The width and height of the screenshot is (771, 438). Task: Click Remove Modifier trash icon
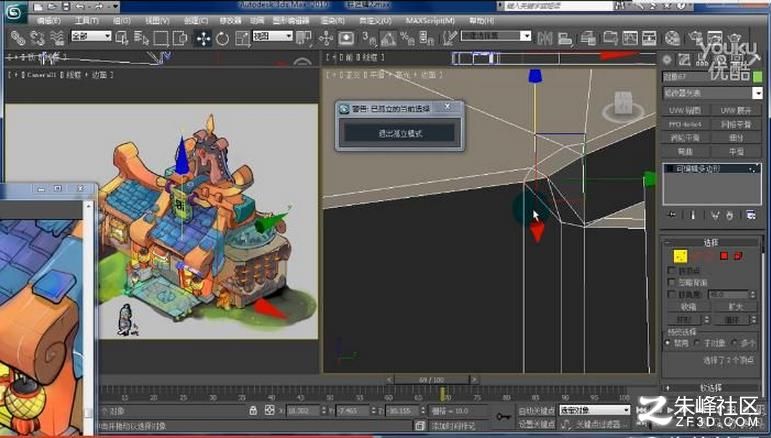coord(729,215)
